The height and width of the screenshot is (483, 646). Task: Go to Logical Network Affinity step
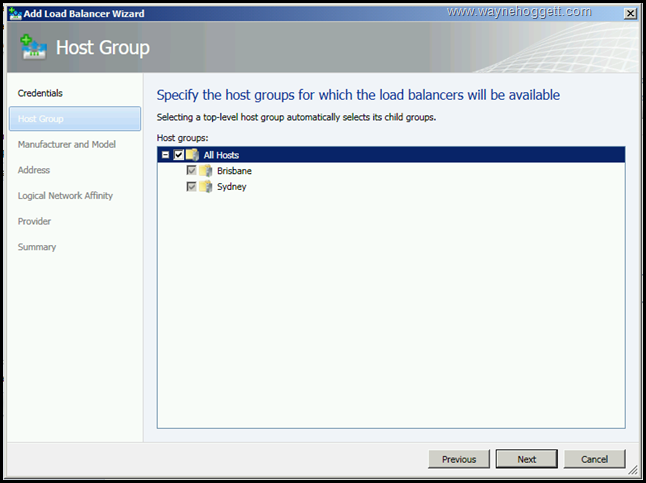(65, 196)
